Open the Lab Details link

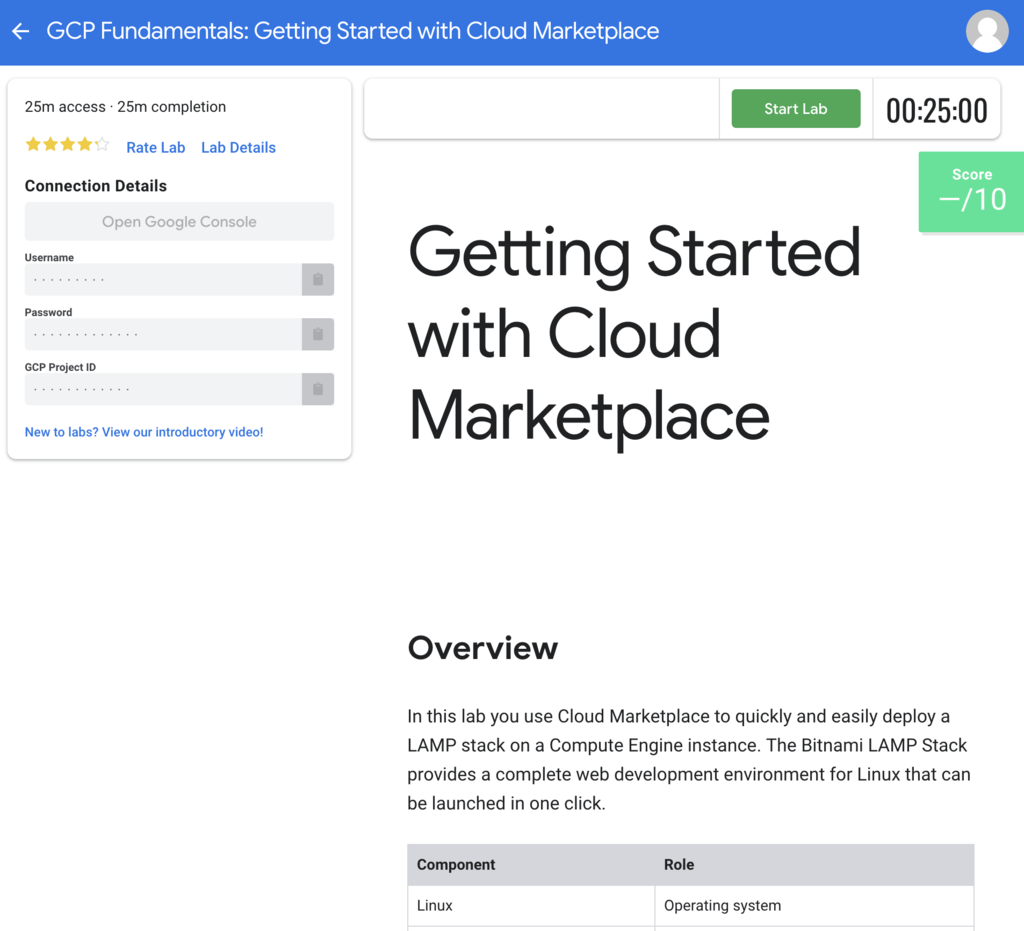click(238, 148)
